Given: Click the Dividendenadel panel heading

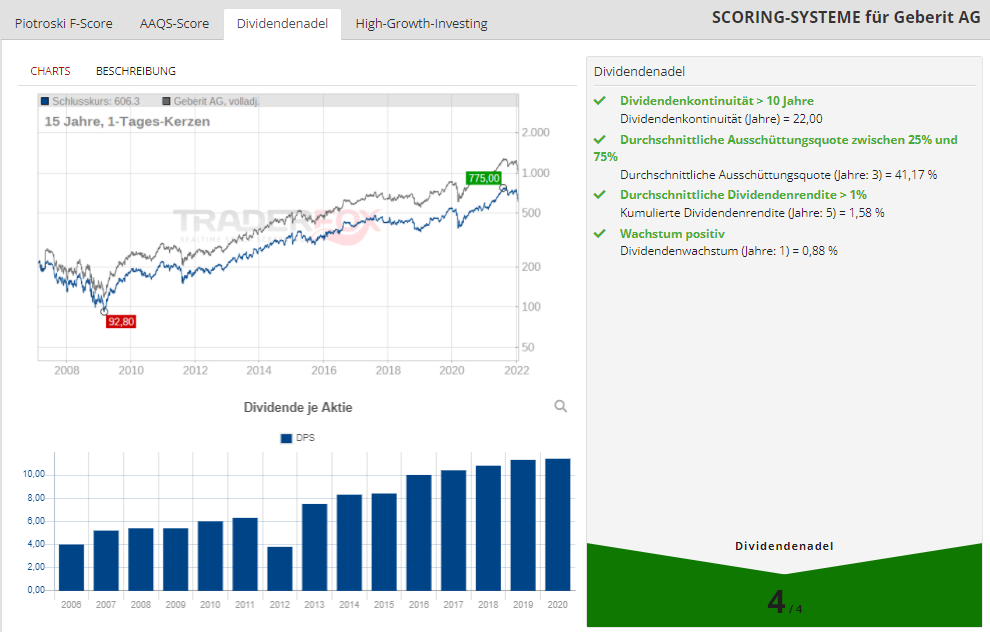Looking at the screenshot, I should click(639, 71).
